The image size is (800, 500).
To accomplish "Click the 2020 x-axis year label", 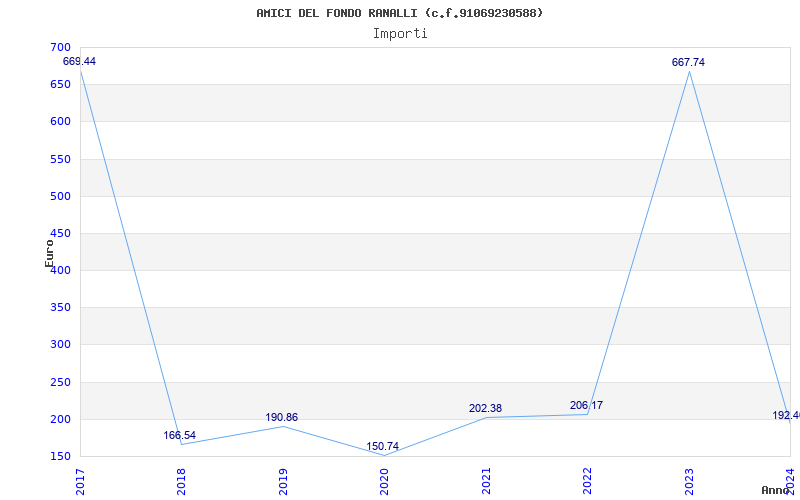I will [384, 481].
